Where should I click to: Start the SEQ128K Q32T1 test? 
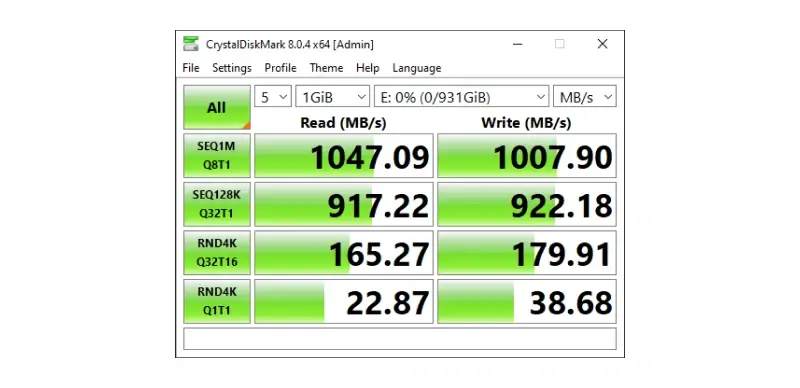[217, 204]
